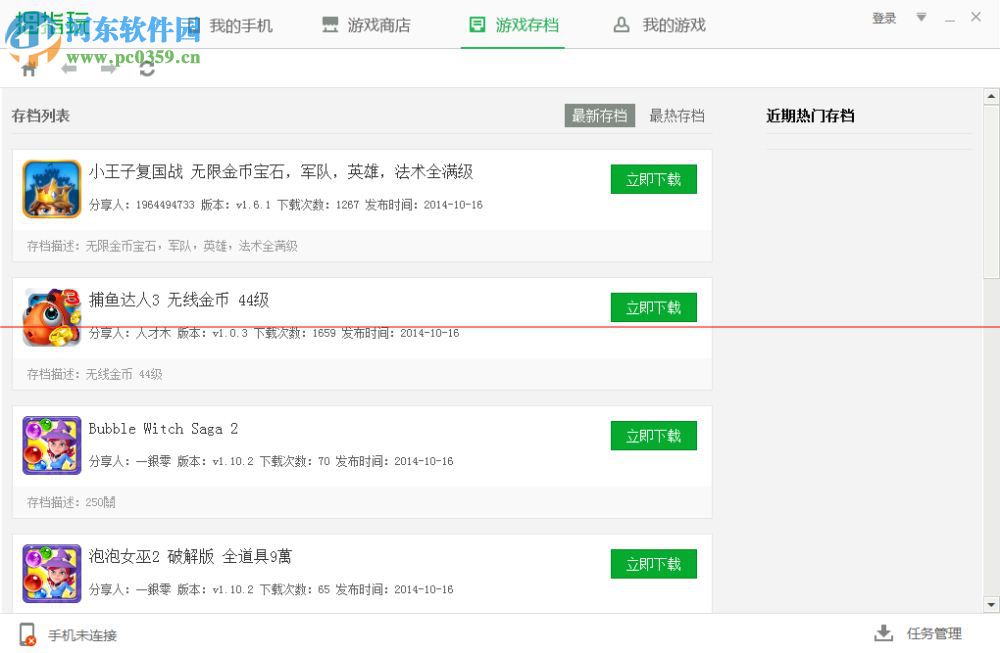
Task: Click the Bubble Witch Saga 2 thumbnail
Action: (51, 445)
